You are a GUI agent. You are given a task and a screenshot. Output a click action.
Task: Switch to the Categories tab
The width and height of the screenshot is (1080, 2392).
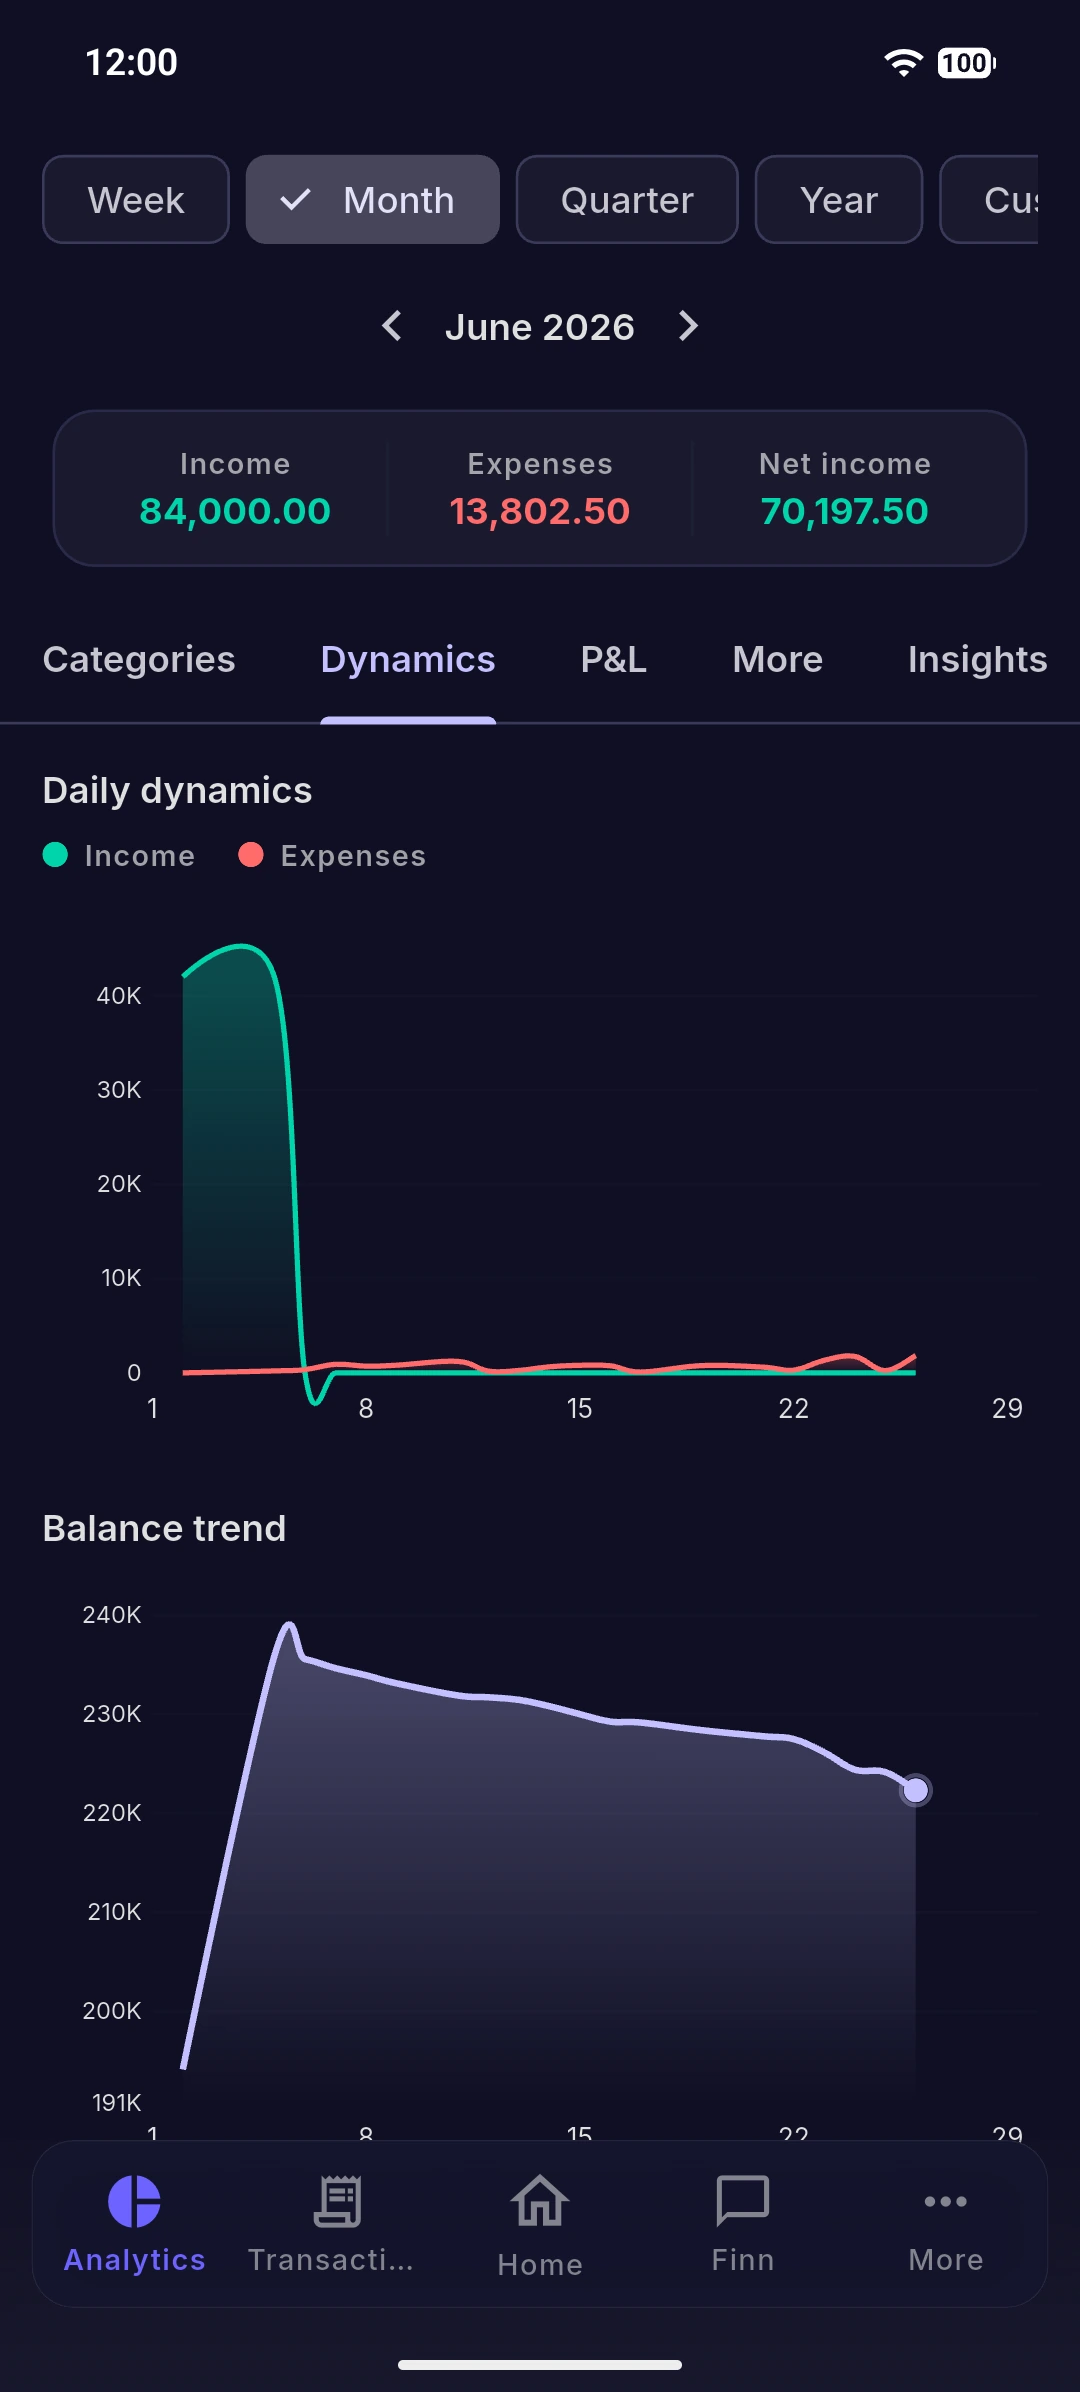coord(139,660)
